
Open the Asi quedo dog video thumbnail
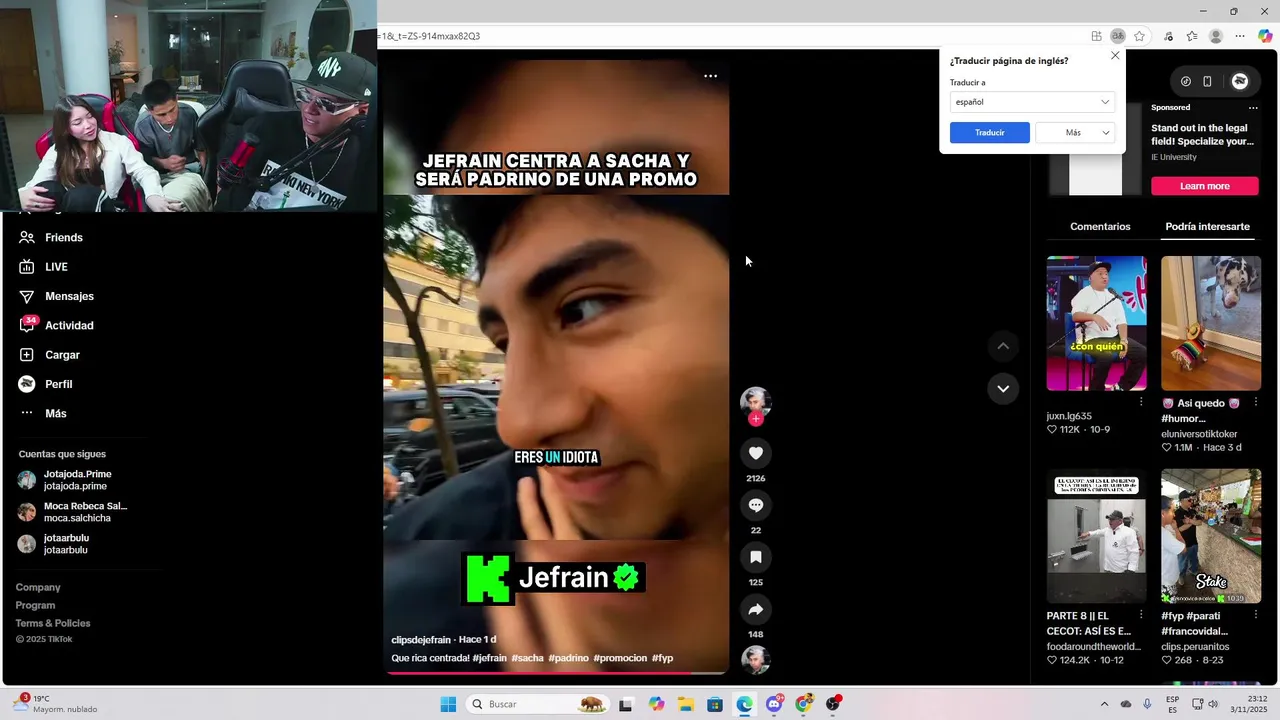click(1211, 323)
